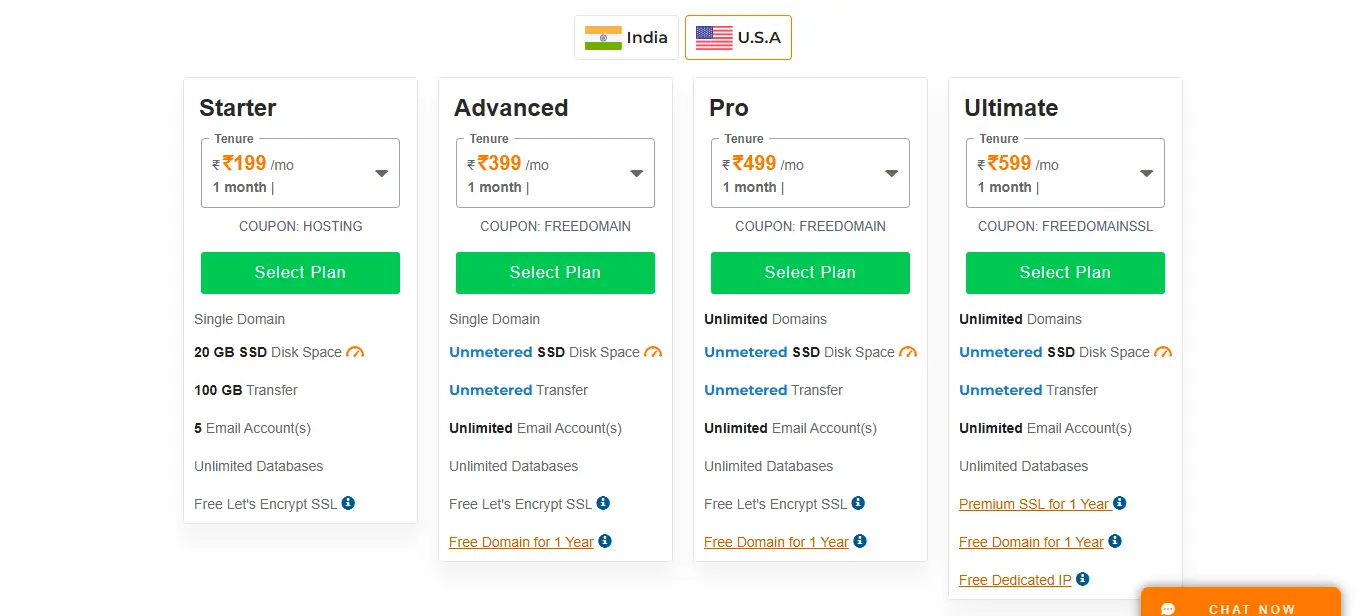The height and width of the screenshot is (616, 1366).
Task: Click the speed icon in the Pro plan
Action: tap(908, 352)
